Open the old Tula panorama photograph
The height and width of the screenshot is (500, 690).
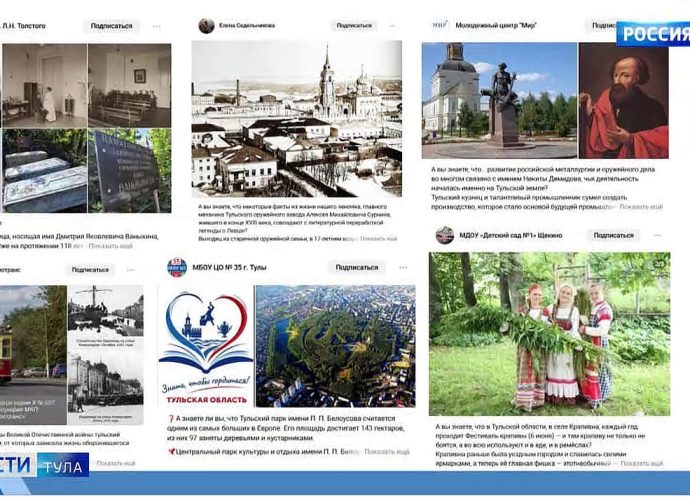[x=297, y=119]
